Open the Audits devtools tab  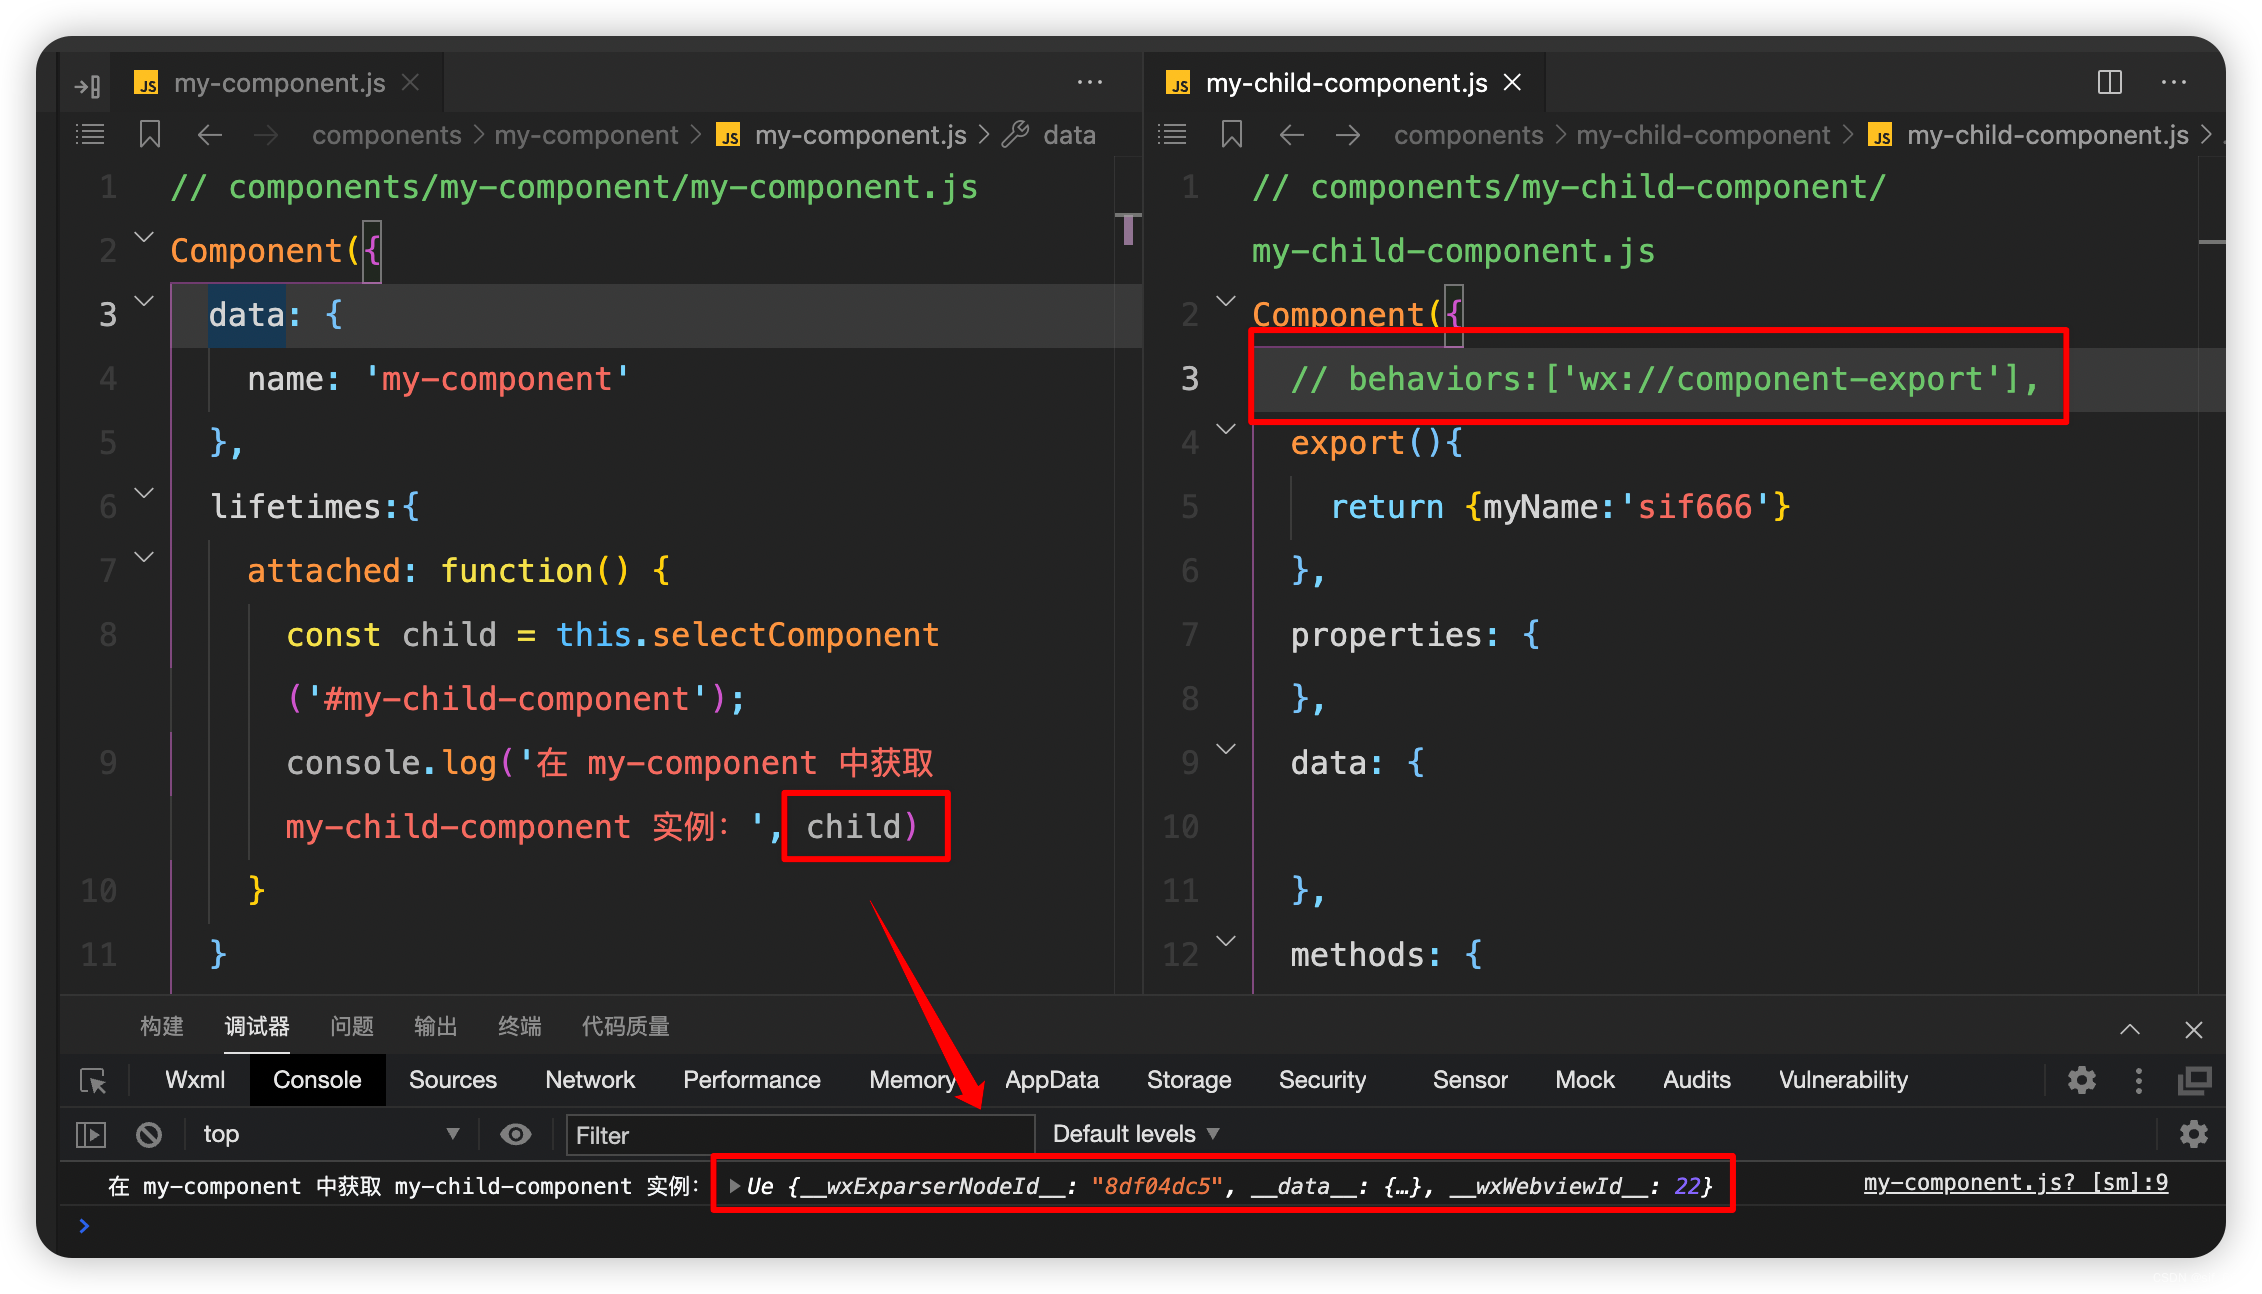[1697, 1080]
